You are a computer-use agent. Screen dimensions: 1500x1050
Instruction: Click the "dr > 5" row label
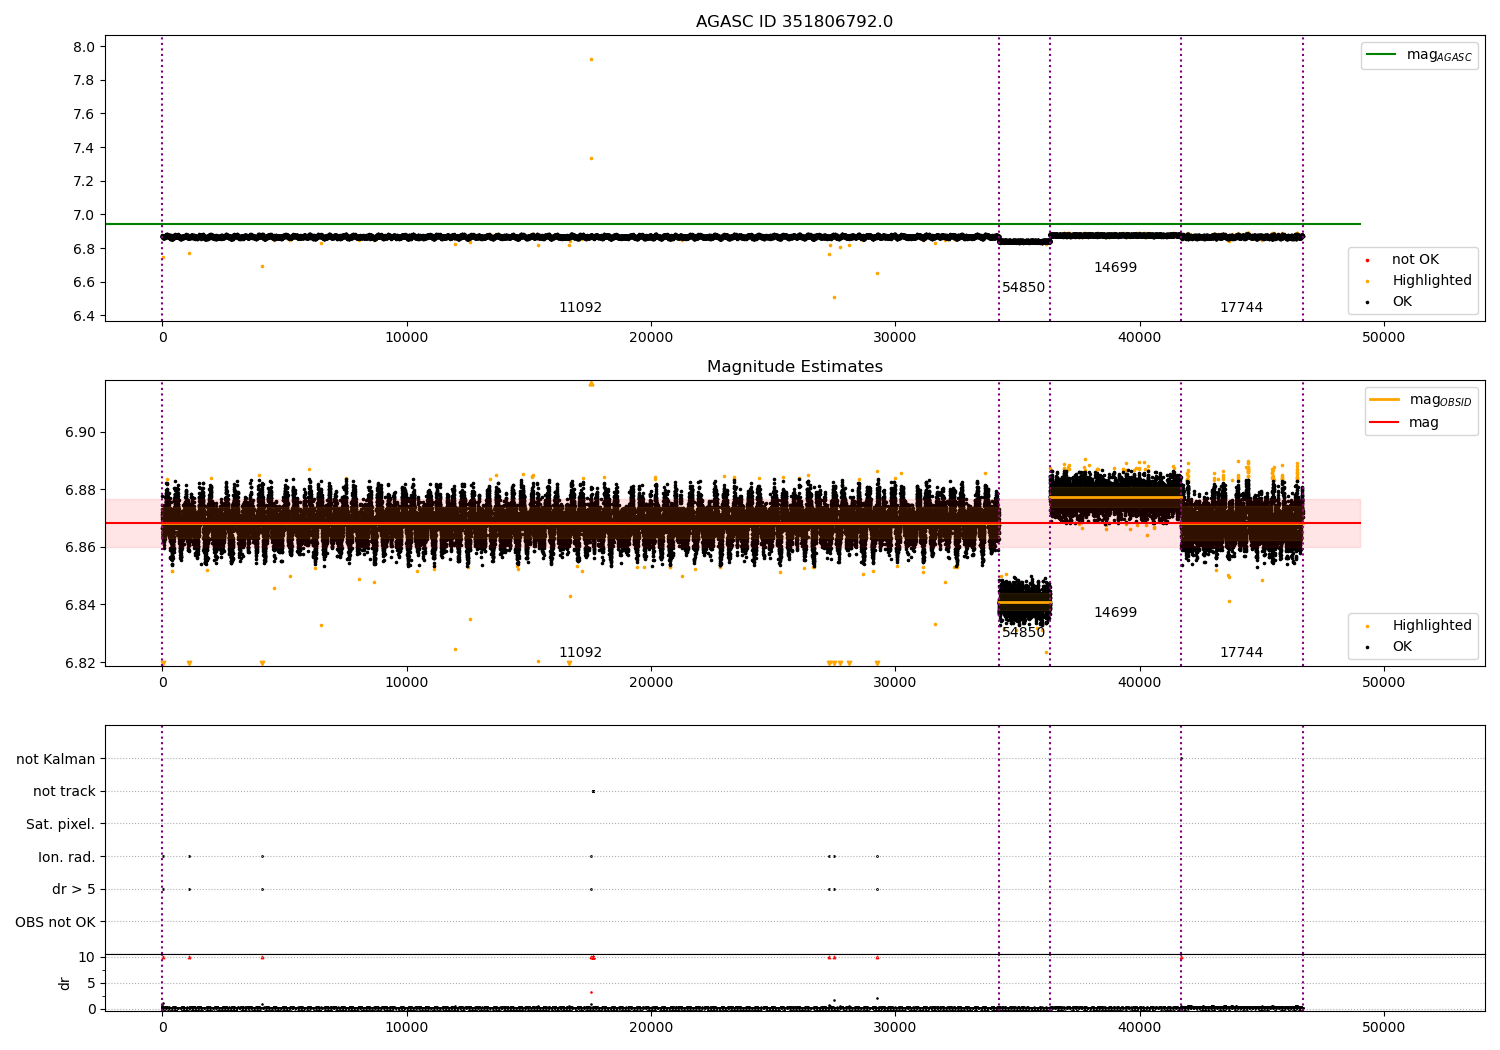click(74, 889)
